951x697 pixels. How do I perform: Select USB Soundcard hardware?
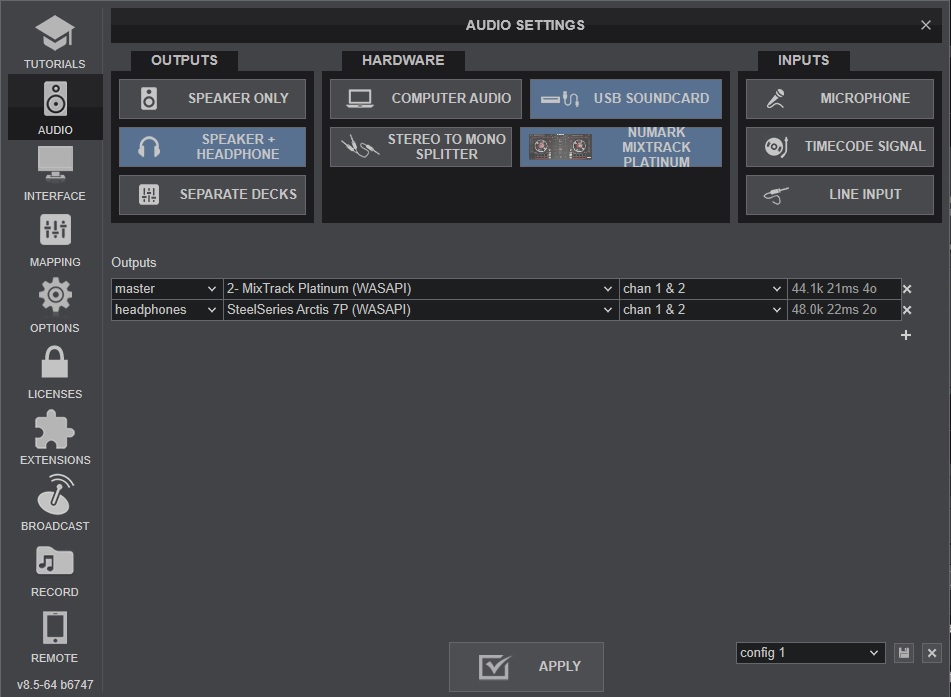pyautogui.click(x=626, y=98)
